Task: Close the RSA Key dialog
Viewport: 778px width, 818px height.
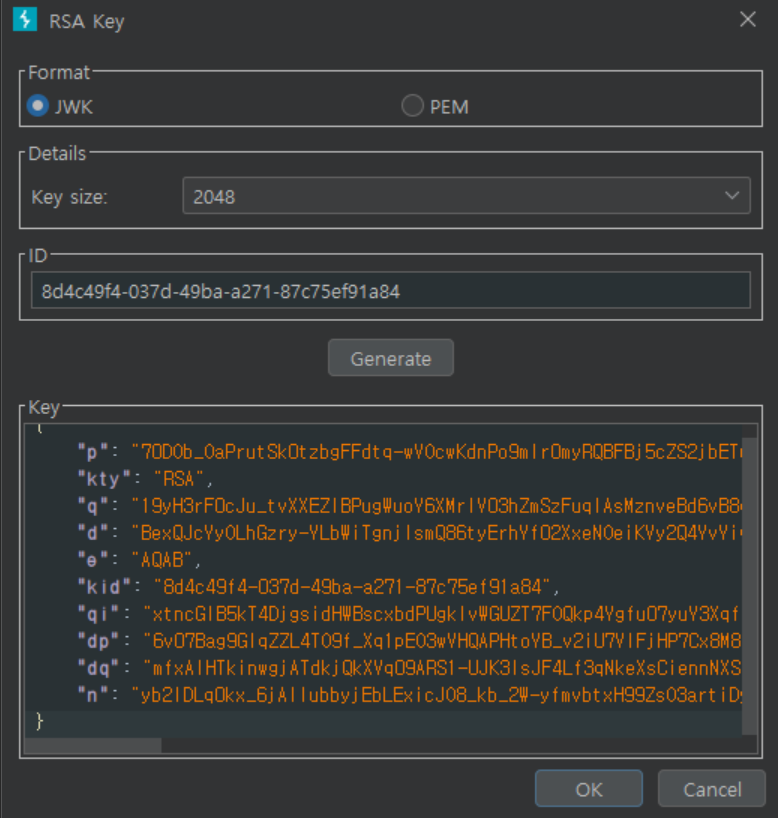Action: 748,19
